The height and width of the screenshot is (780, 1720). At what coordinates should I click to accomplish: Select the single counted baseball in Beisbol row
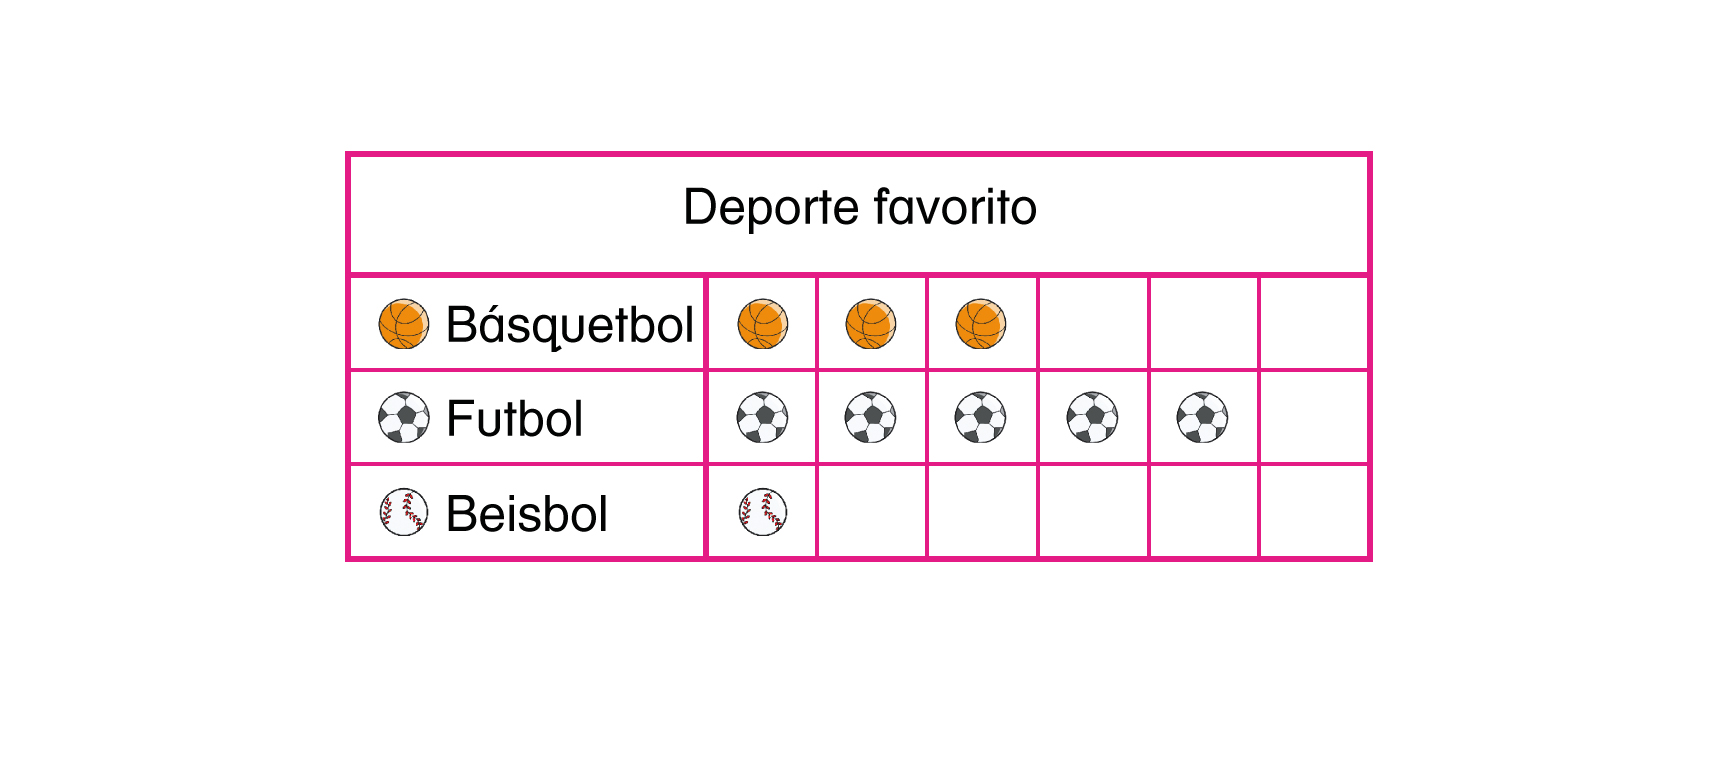click(762, 513)
